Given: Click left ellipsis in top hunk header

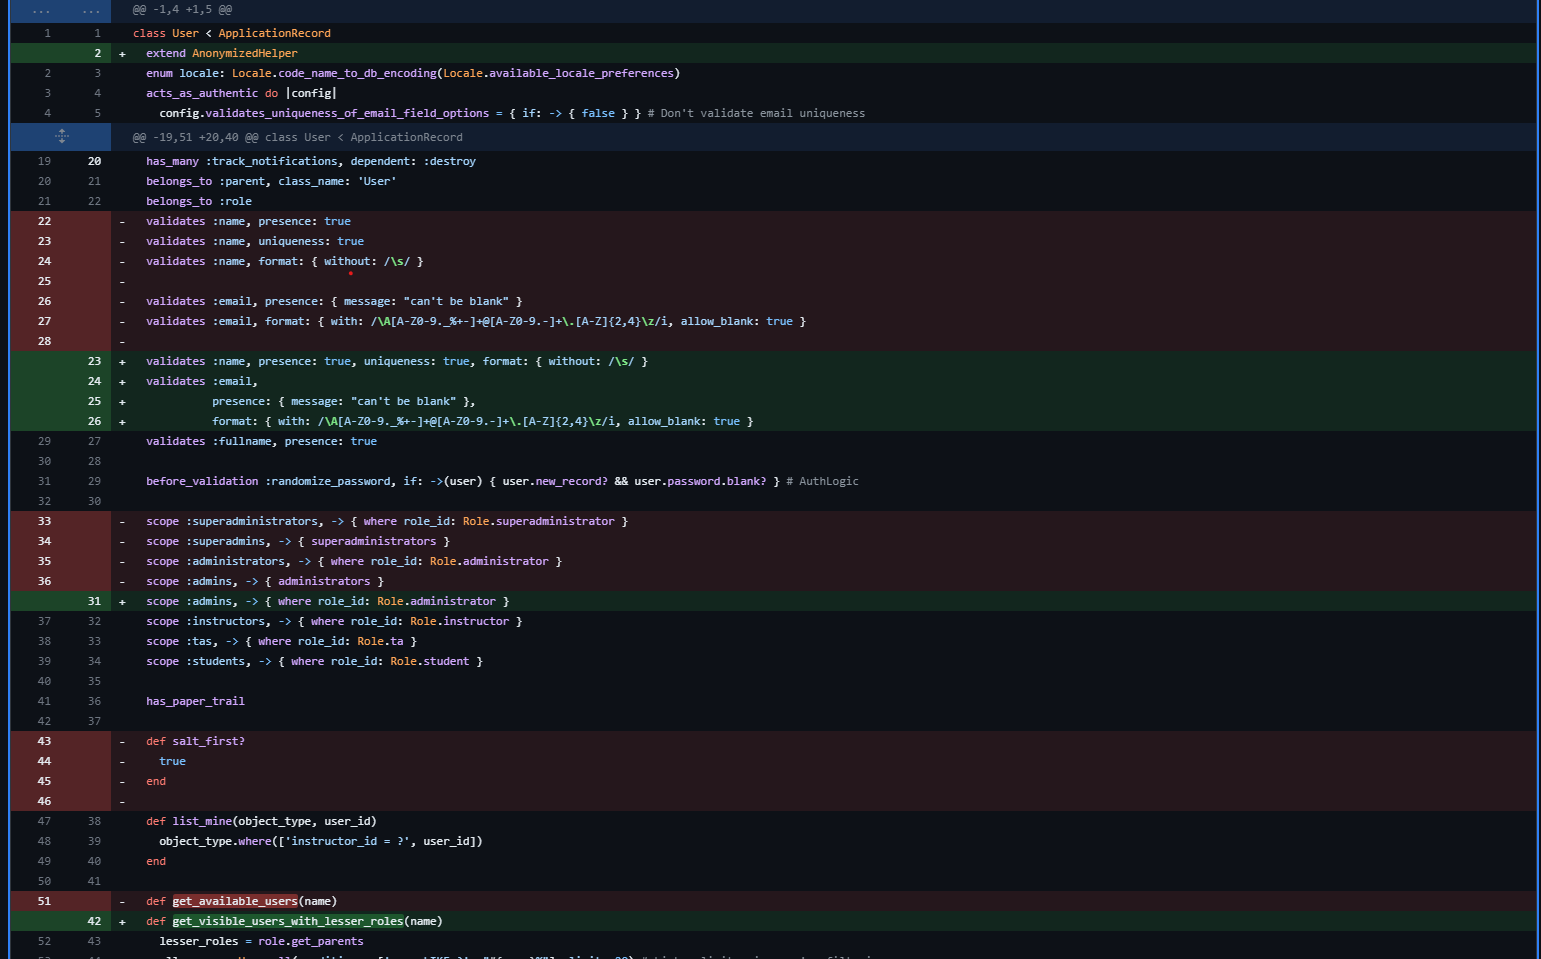Looking at the screenshot, I should 41,10.
